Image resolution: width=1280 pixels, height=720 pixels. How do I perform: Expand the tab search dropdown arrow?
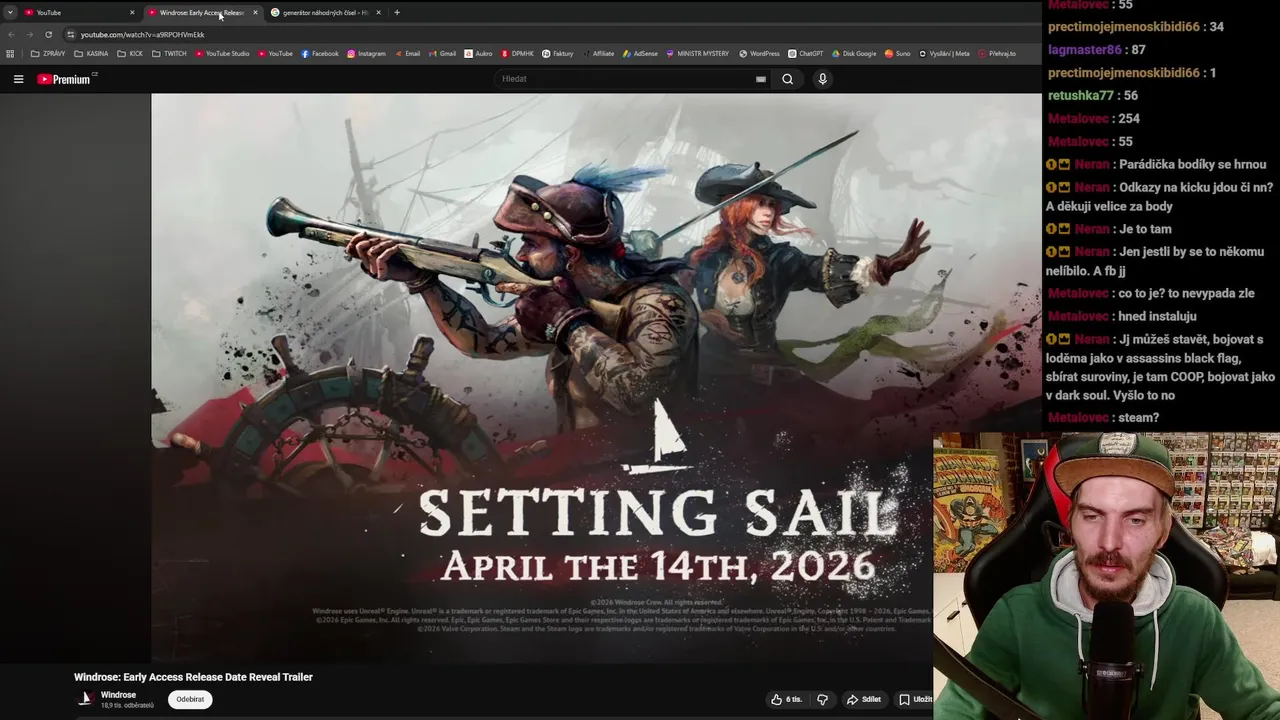point(10,12)
